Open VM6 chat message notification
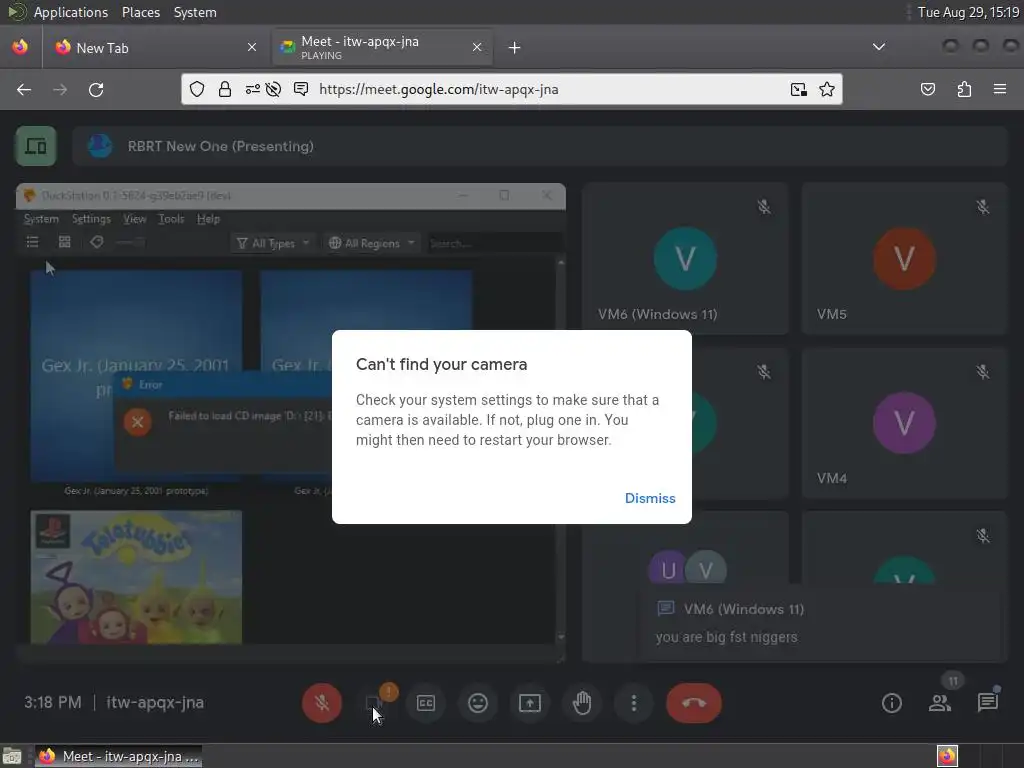Screen dimensions: 1024x768 818,623
